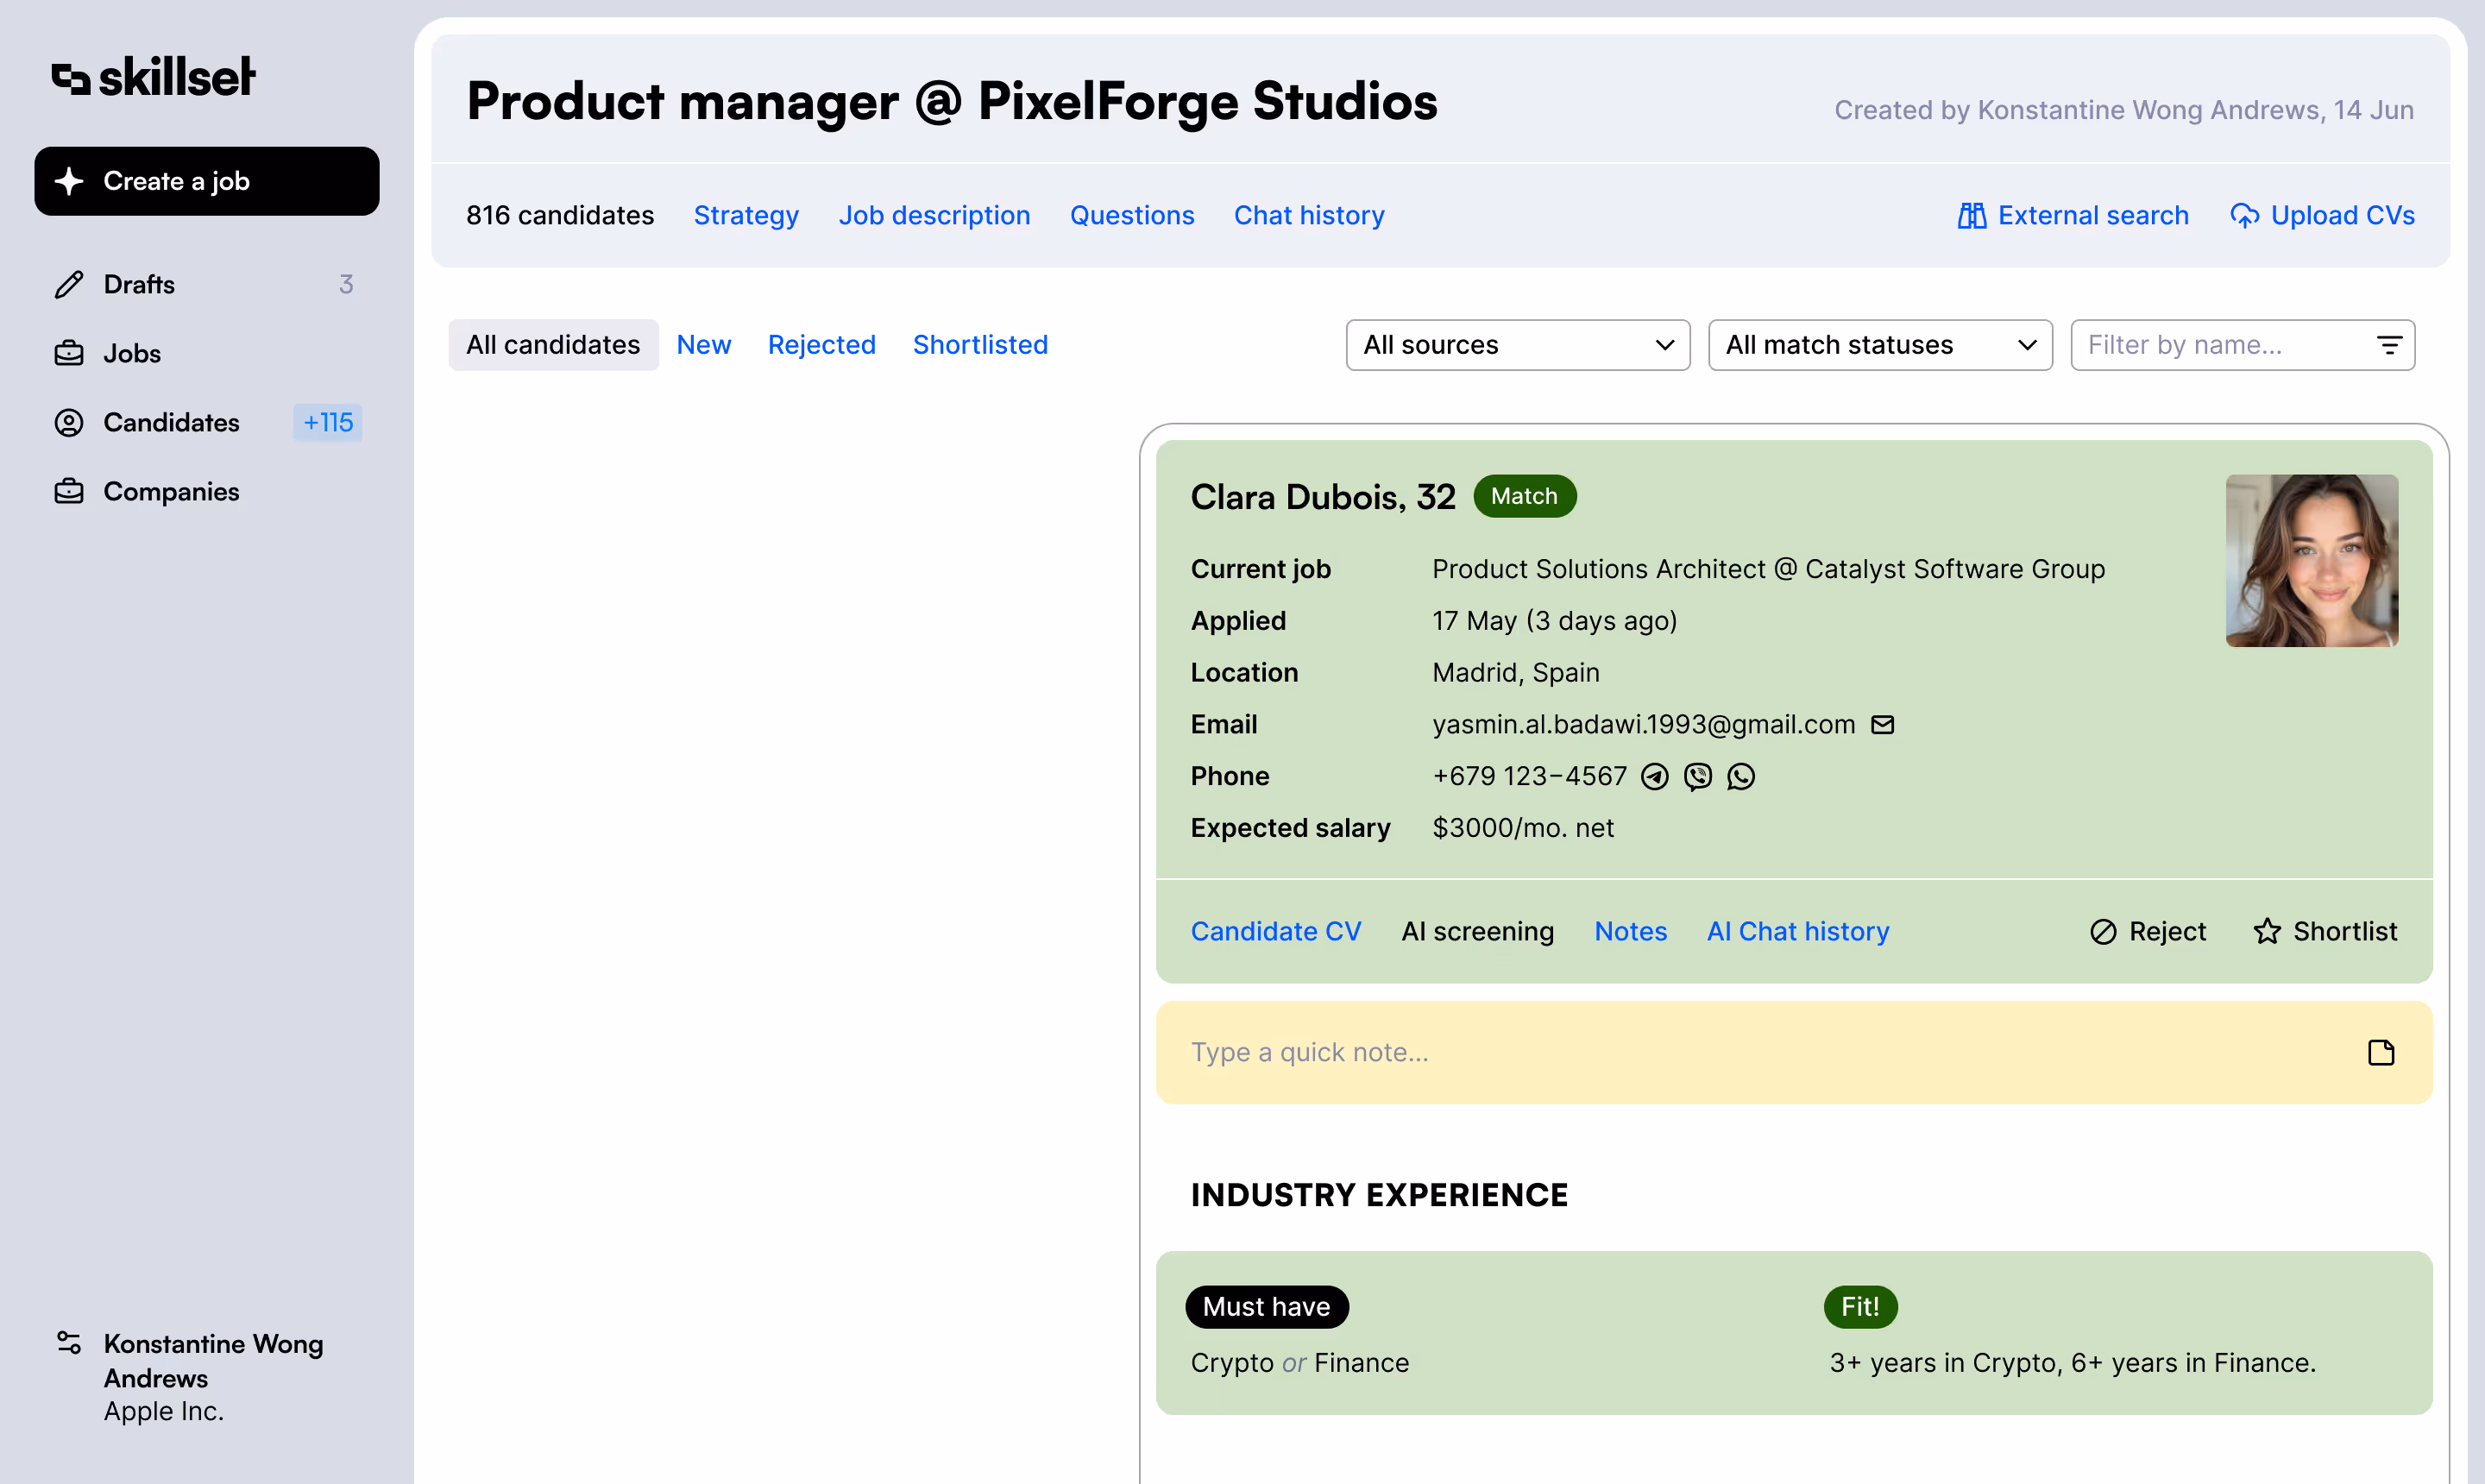2485x1484 pixels.
Task: Switch to the New tab
Action: pyautogui.click(x=704, y=345)
